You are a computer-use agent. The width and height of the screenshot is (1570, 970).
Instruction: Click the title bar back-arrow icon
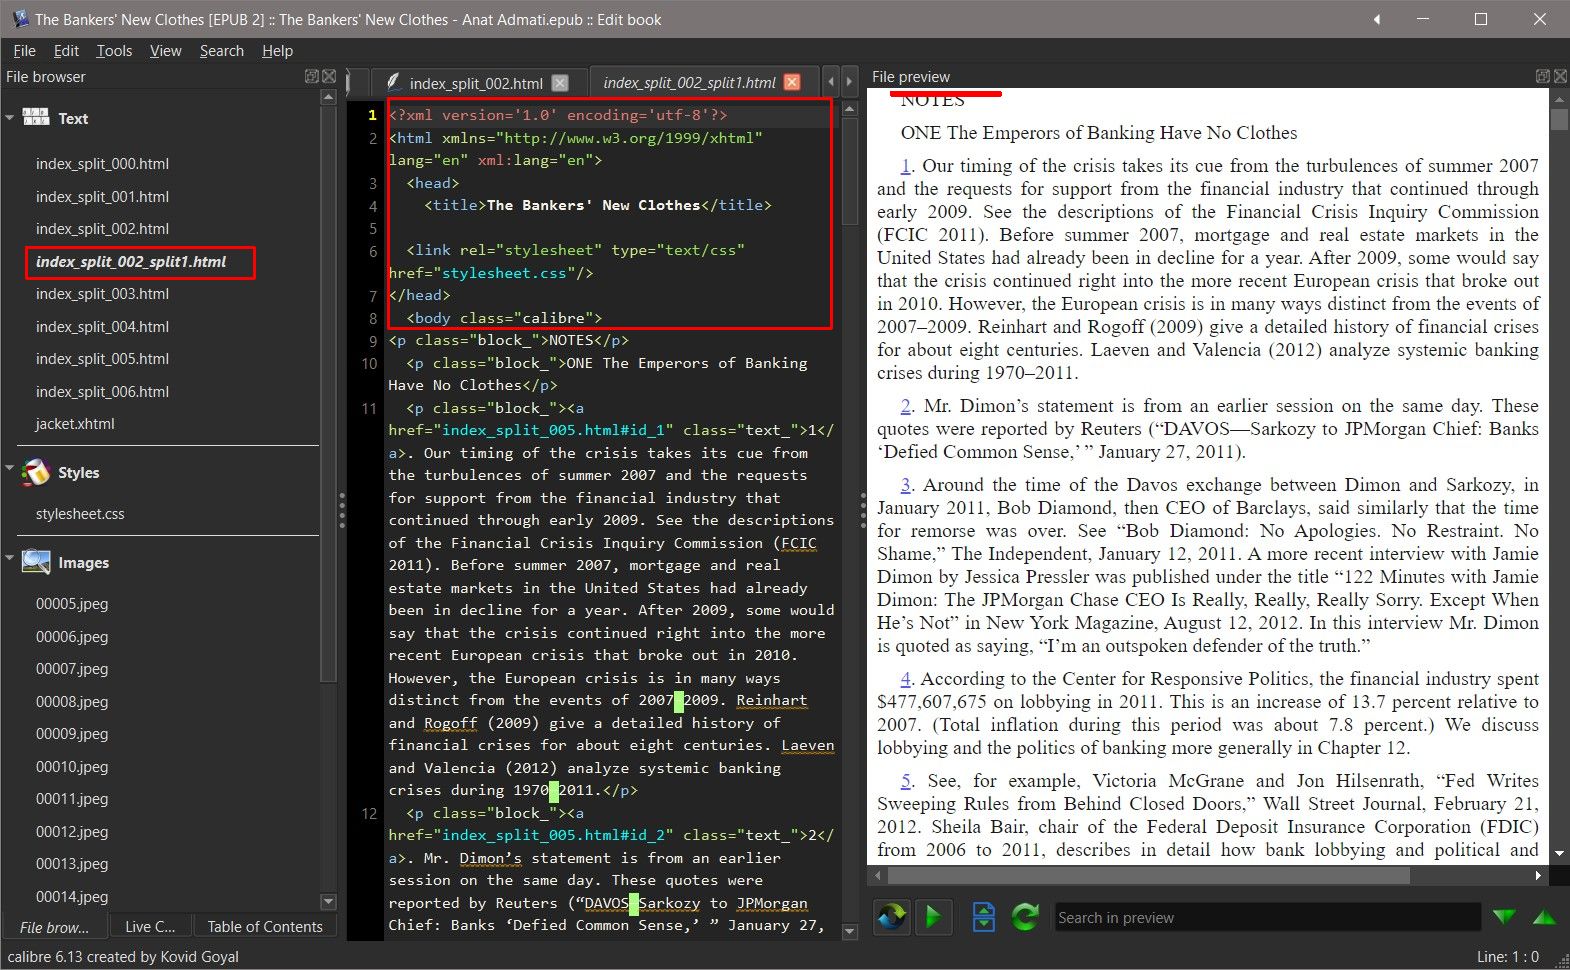1377,19
